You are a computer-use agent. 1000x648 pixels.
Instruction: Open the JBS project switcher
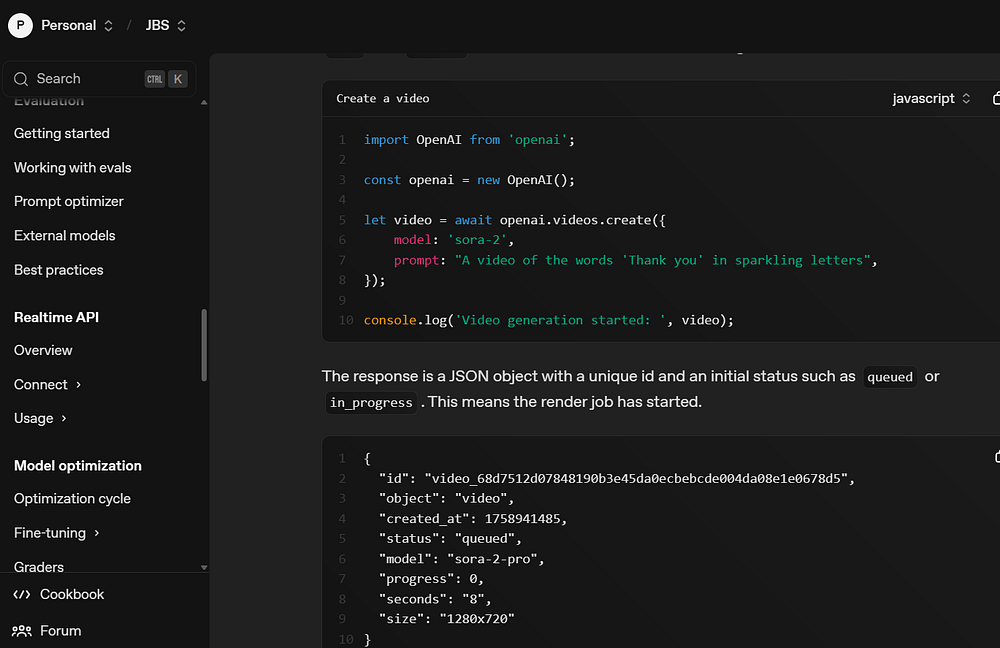165,26
